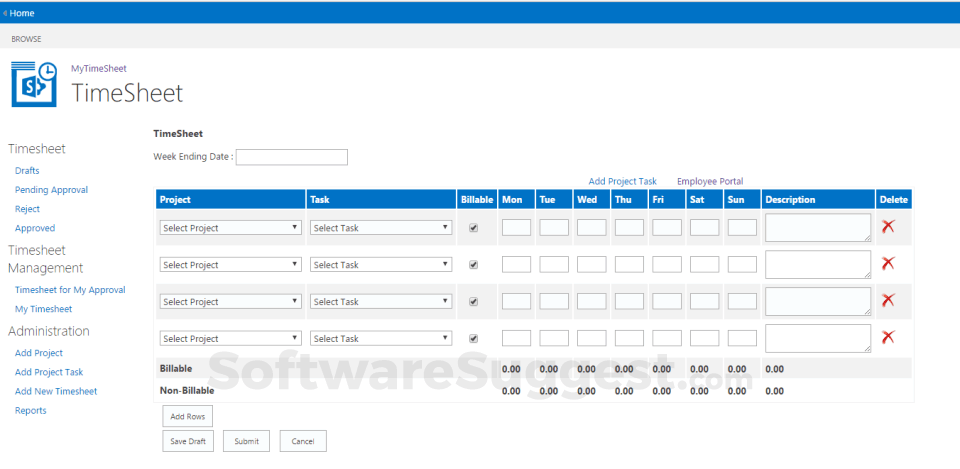960x469 pixels.
Task: Click the back arrow beside Home
Action: pyautogui.click(x=5, y=13)
